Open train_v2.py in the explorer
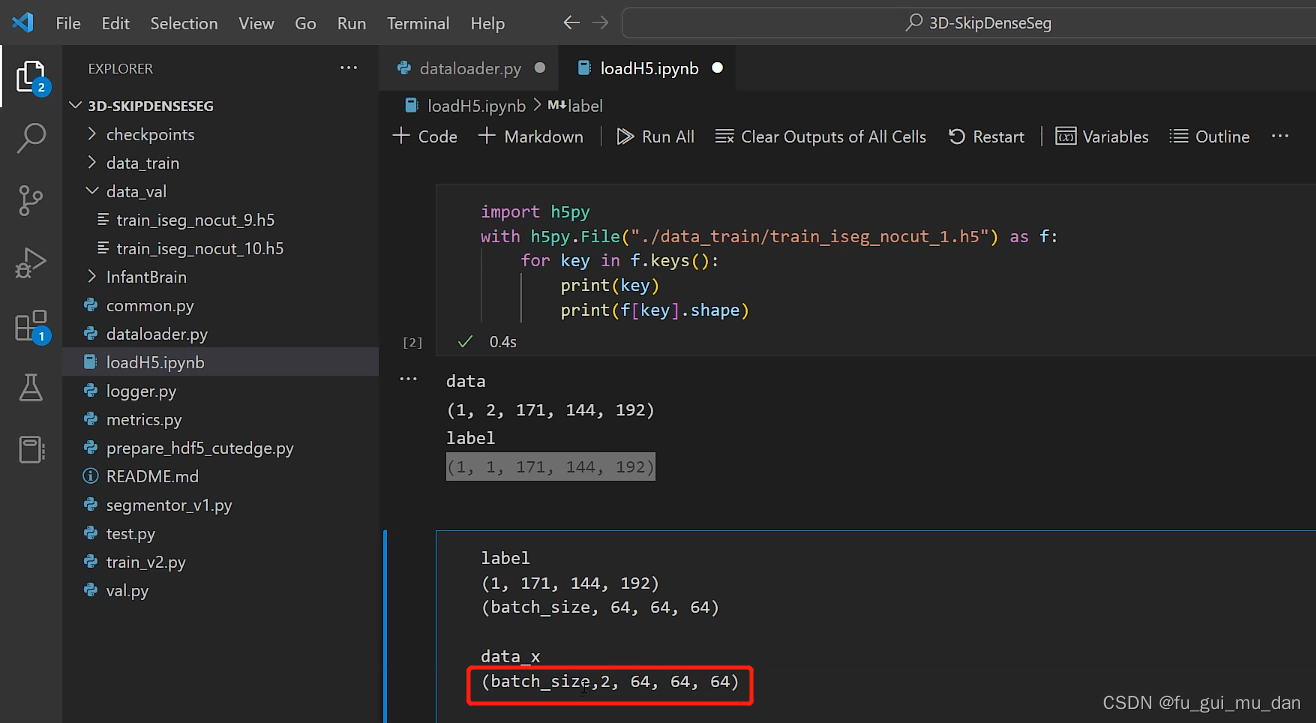Screen dimensions: 1316x723 [146, 562]
